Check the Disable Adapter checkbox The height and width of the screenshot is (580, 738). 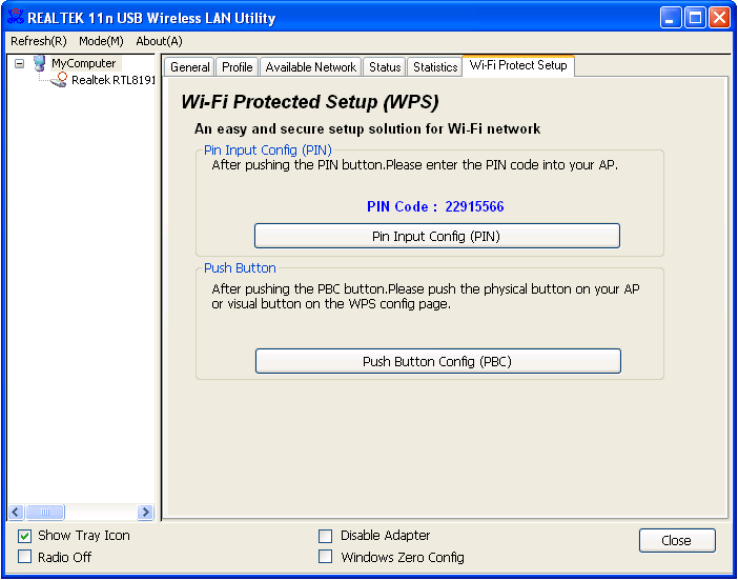click(325, 536)
